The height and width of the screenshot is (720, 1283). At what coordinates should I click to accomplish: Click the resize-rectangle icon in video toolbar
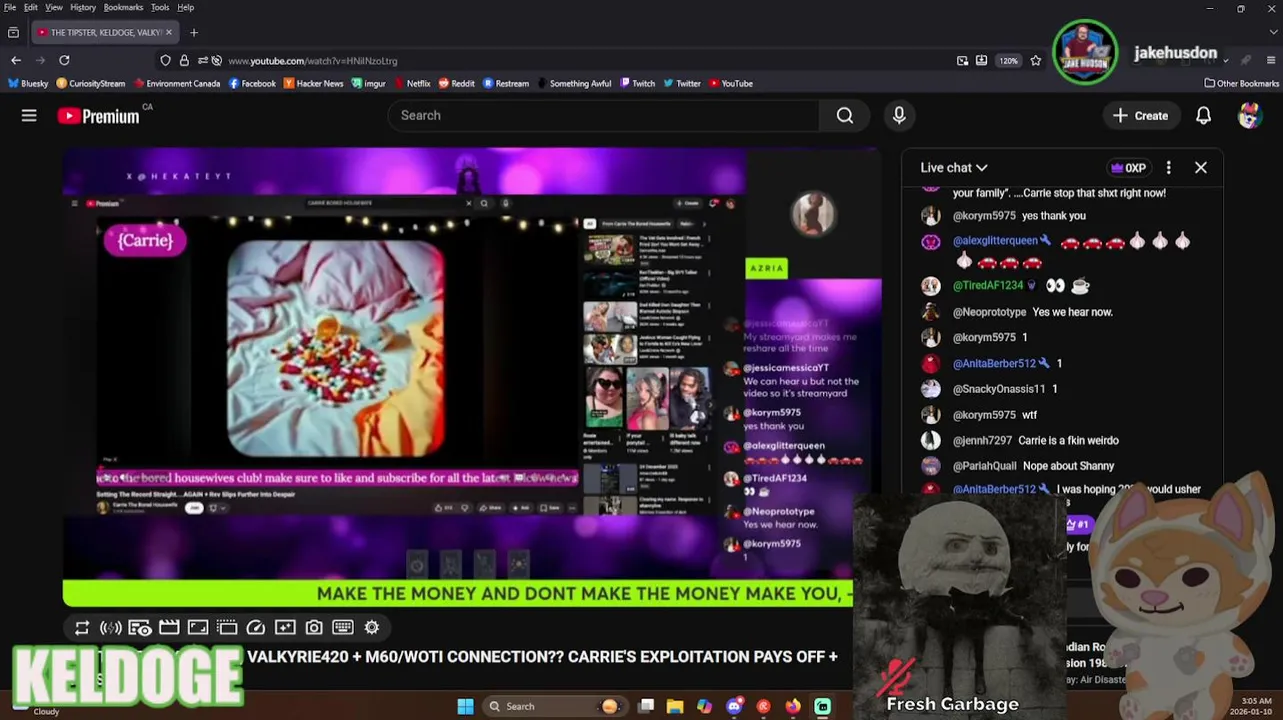(198, 628)
